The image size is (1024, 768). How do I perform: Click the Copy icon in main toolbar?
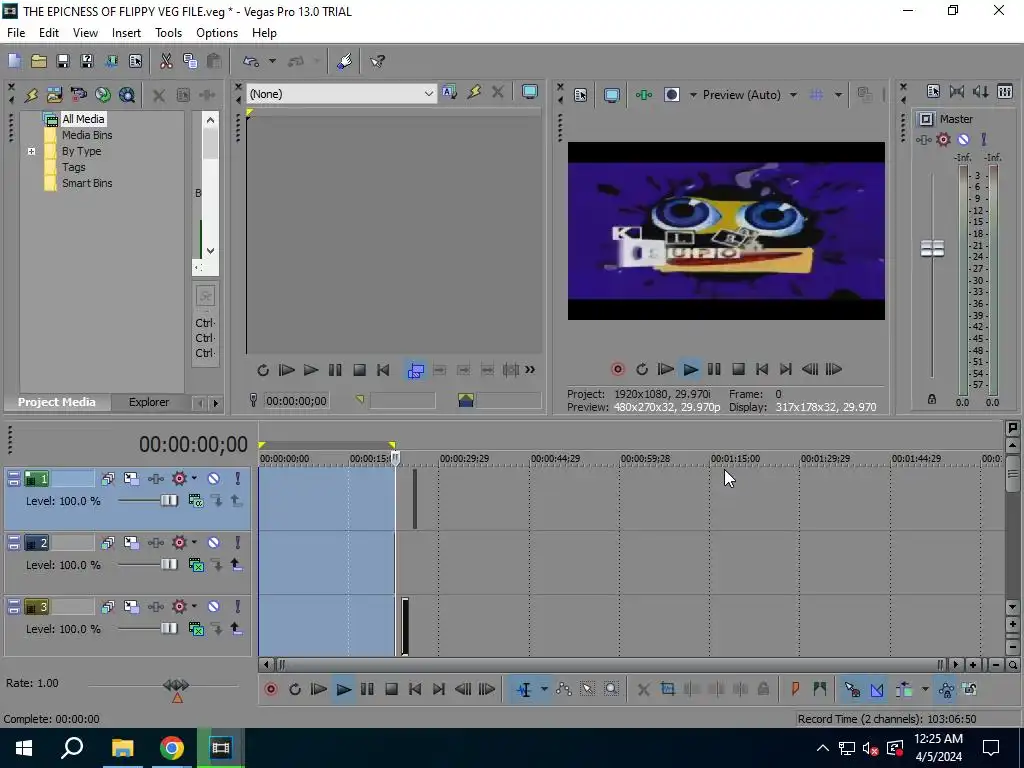click(x=190, y=61)
